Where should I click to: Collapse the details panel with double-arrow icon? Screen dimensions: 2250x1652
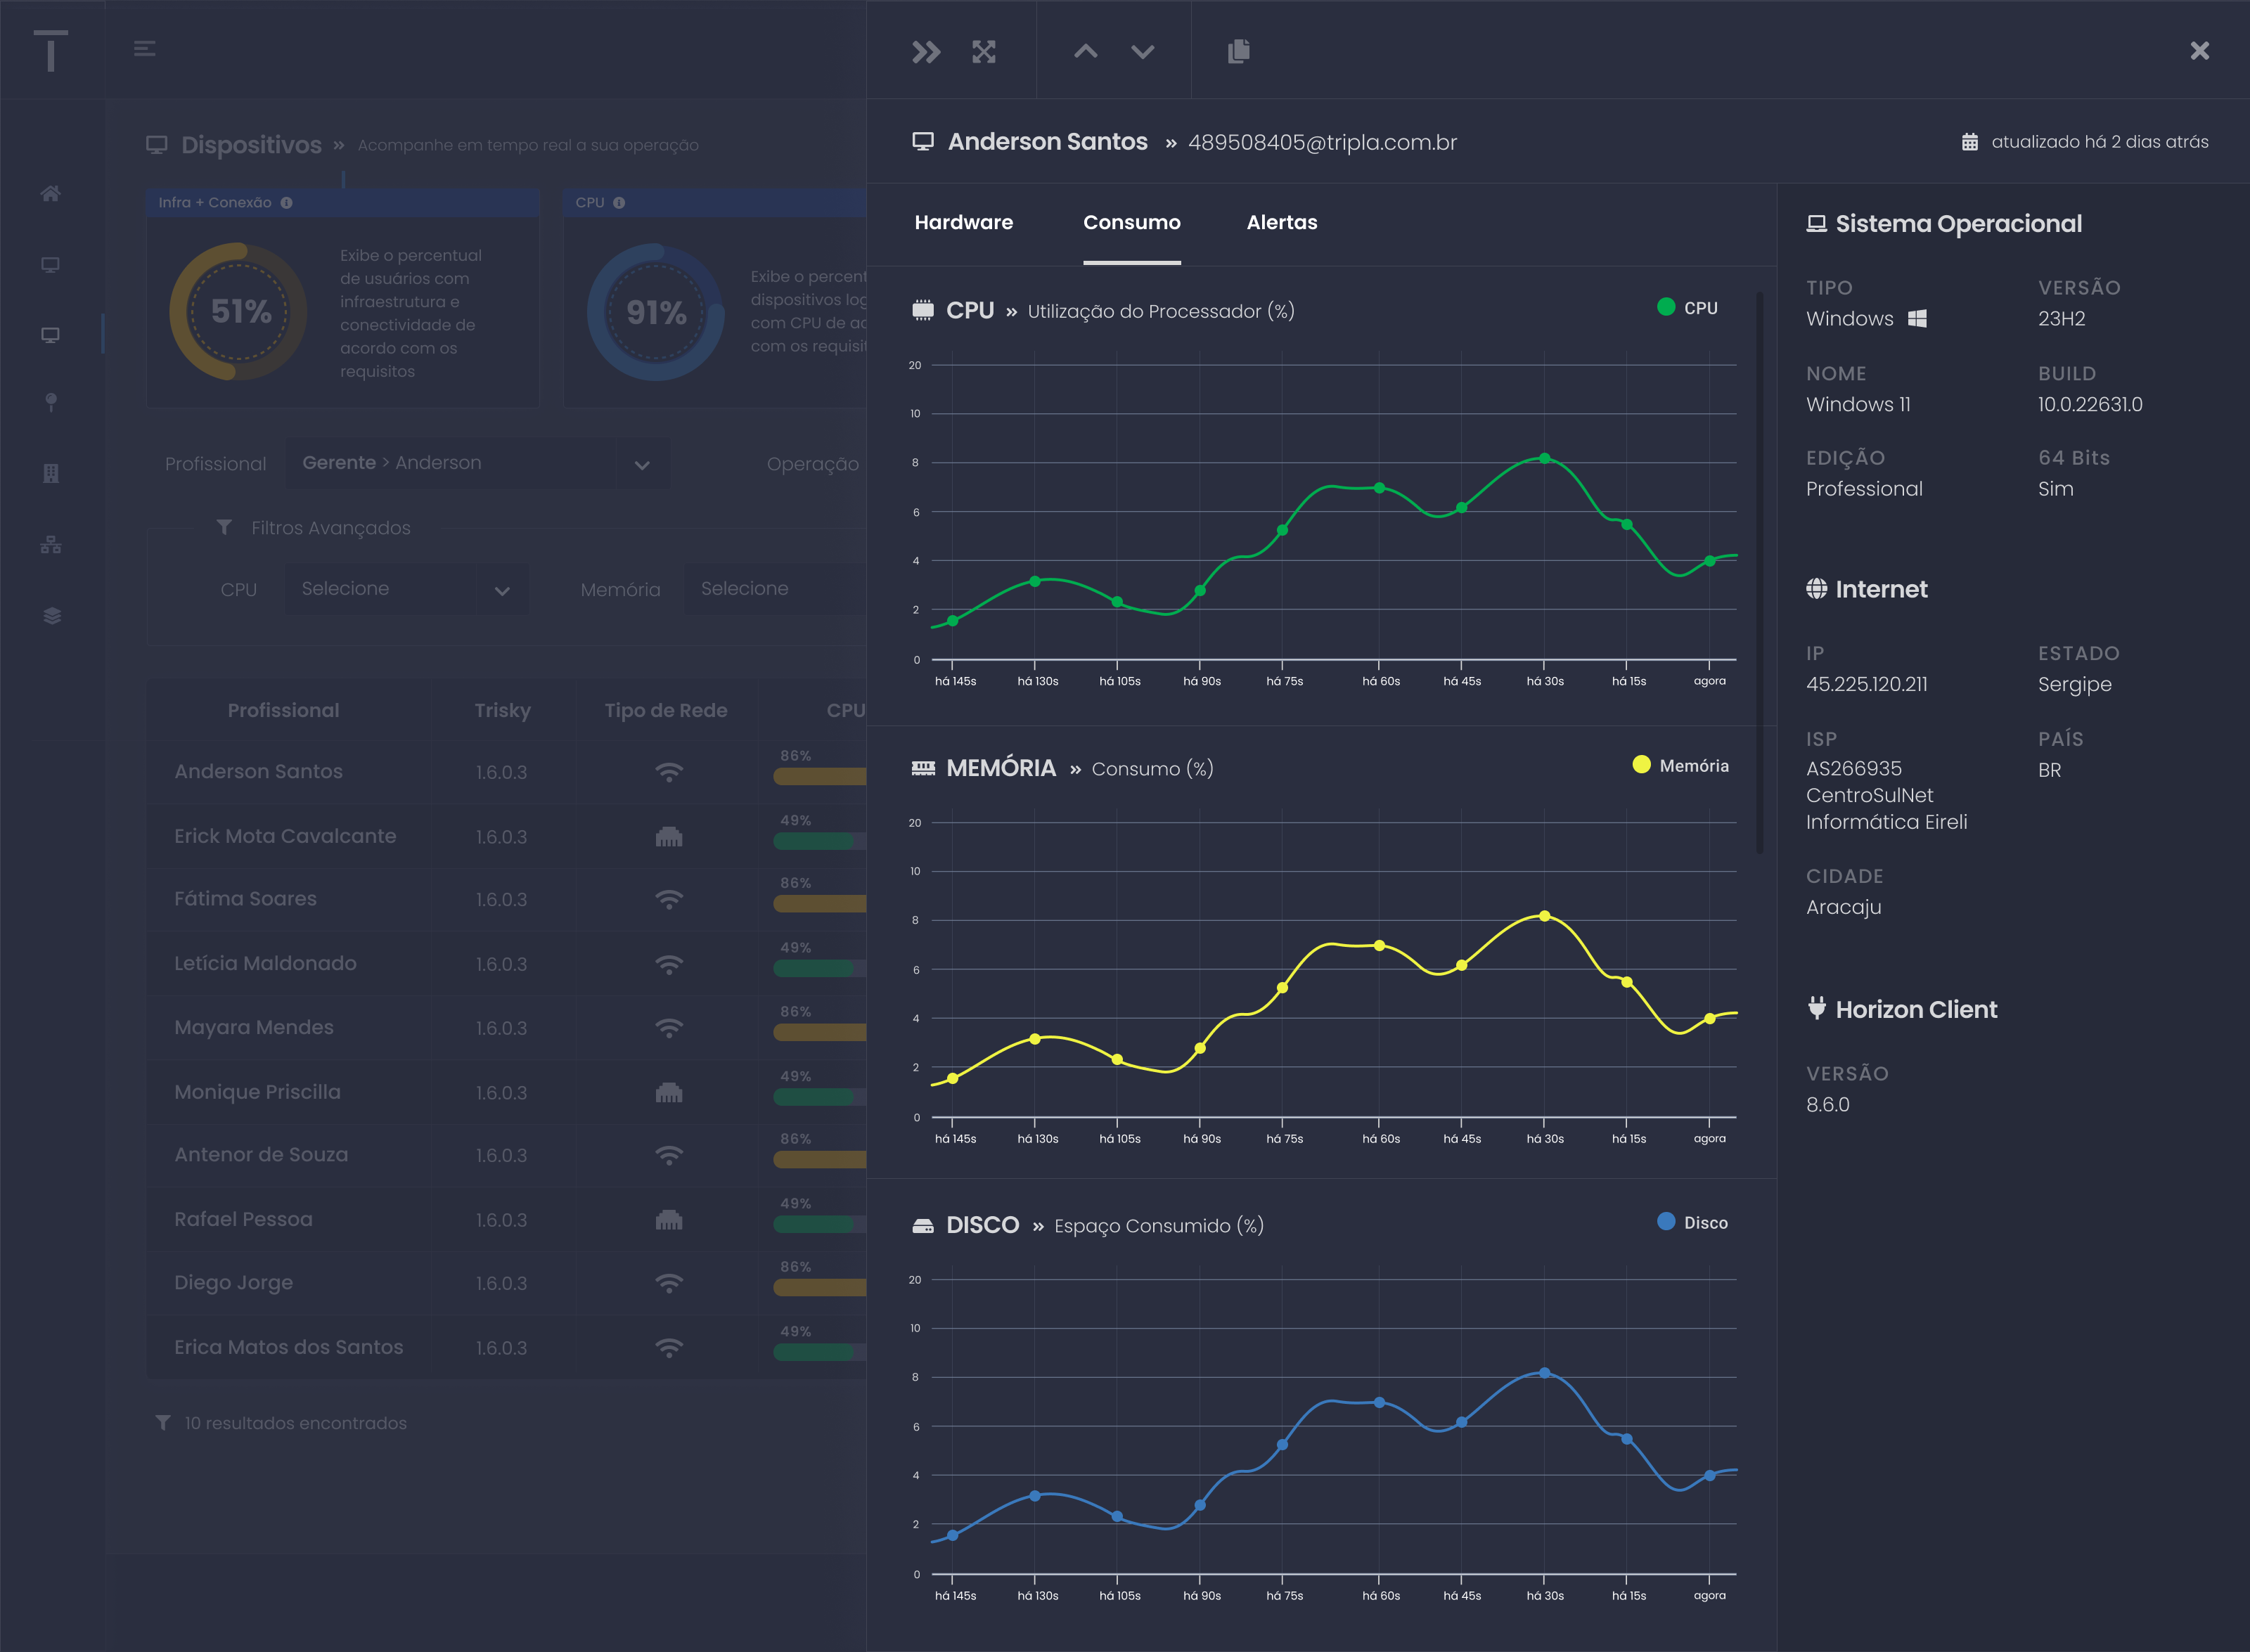pyautogui.click(x=925, y=51)
